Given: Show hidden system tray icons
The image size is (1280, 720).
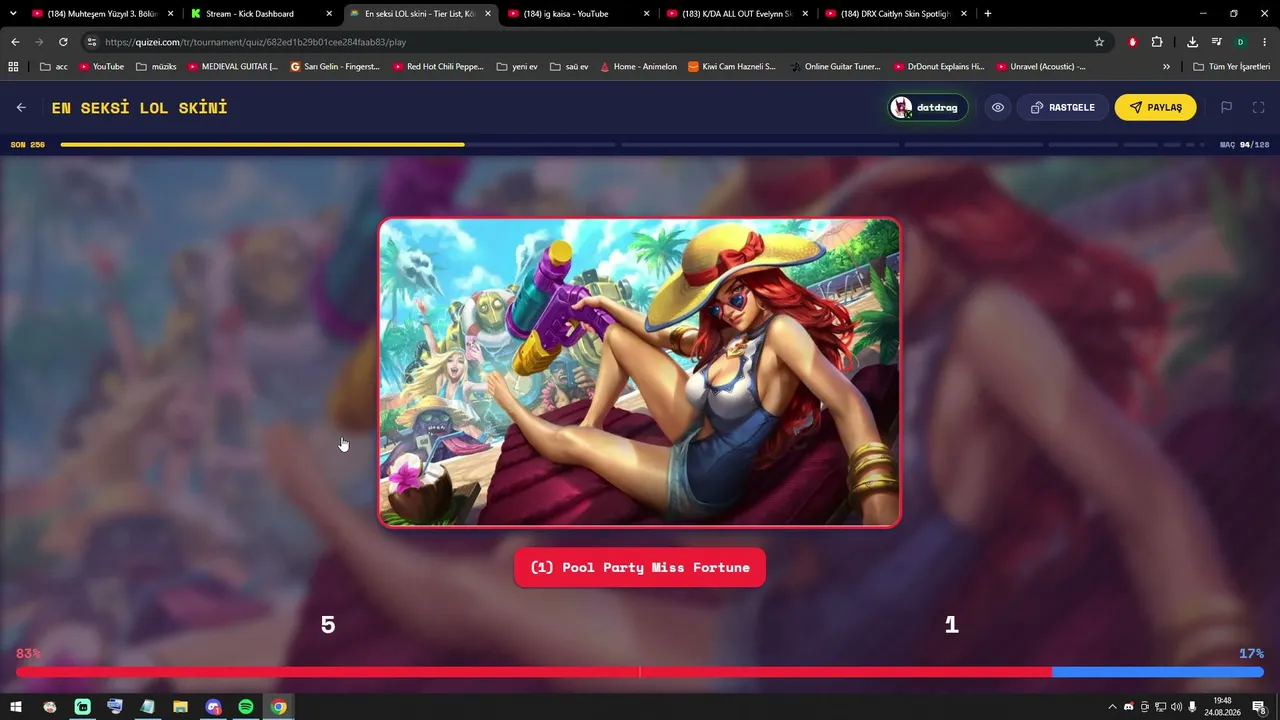Looking at the screenshot, I should click(x=1112, y=707).
